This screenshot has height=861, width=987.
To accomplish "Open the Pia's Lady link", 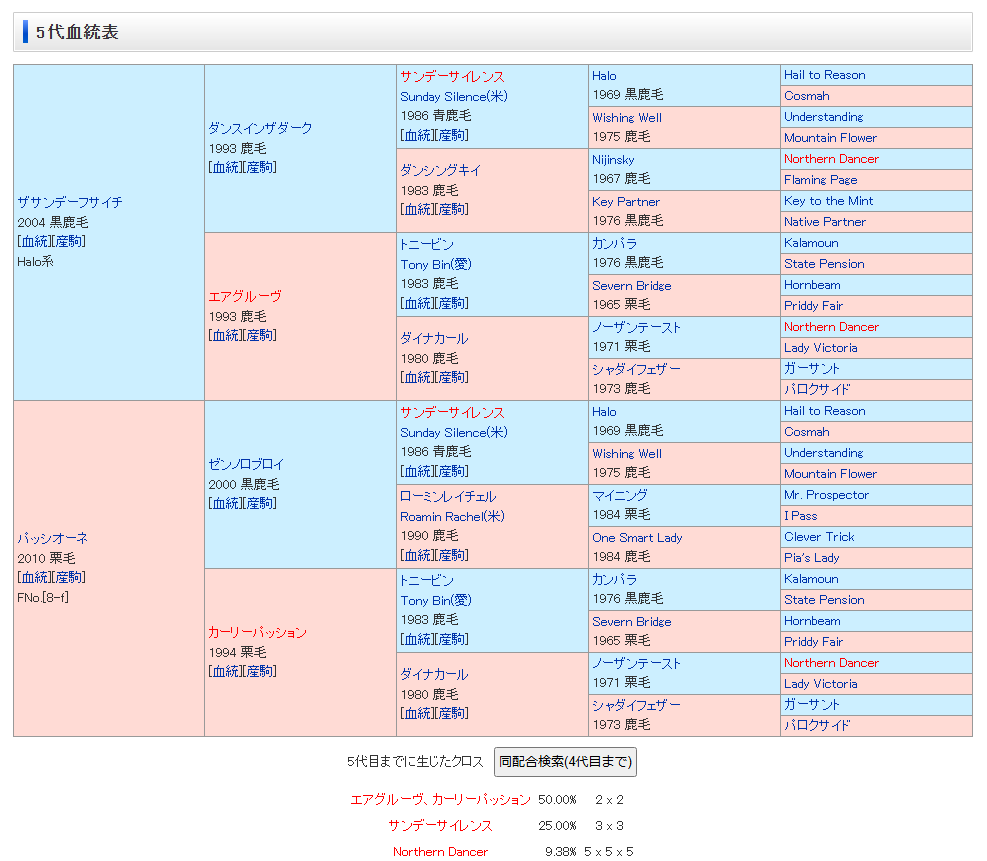I will [811, 558].
